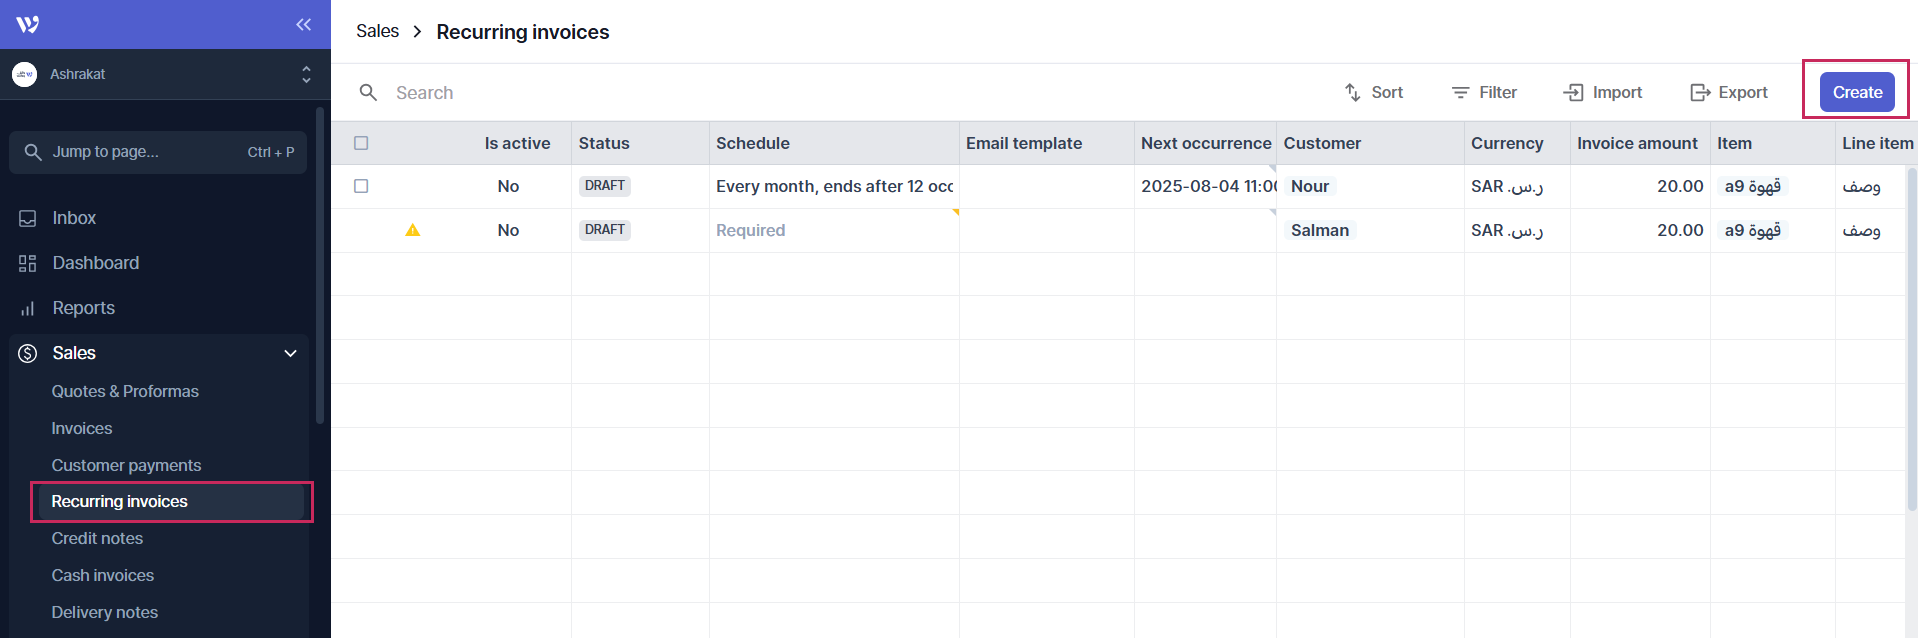This screenshot has height=638, width=1918.
Task: Click the Export icon
Action: click(x=1700, y=92)
